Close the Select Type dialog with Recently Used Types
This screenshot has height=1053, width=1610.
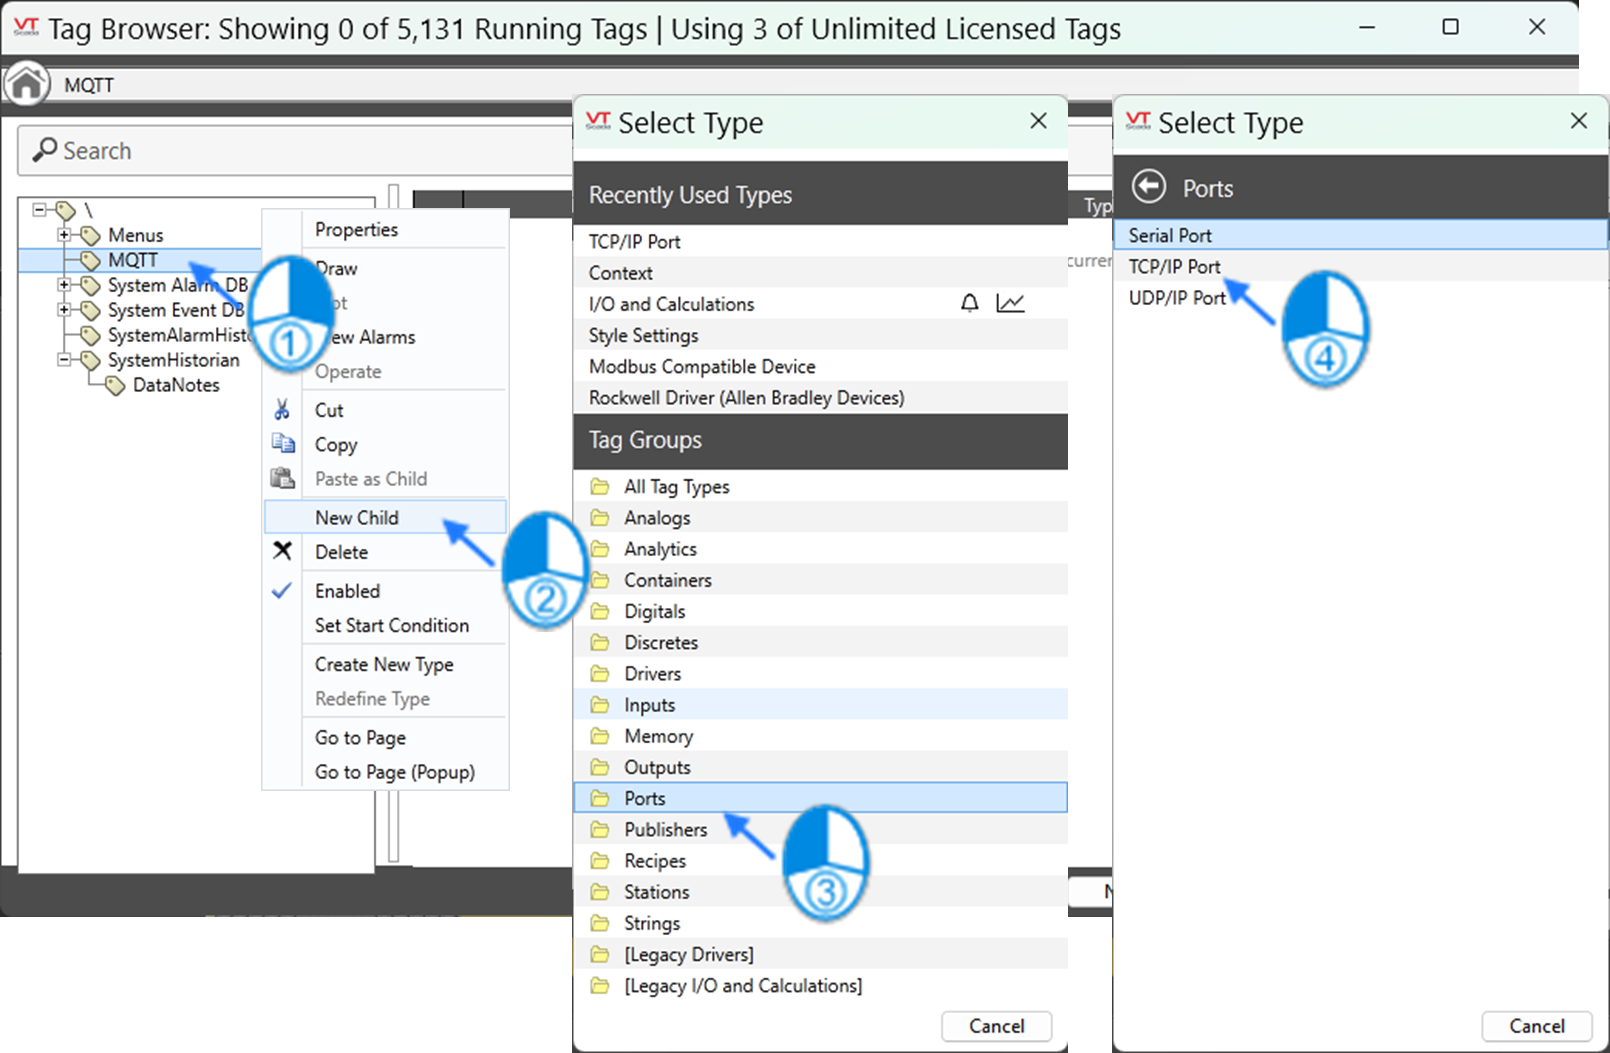[1039, 121]
